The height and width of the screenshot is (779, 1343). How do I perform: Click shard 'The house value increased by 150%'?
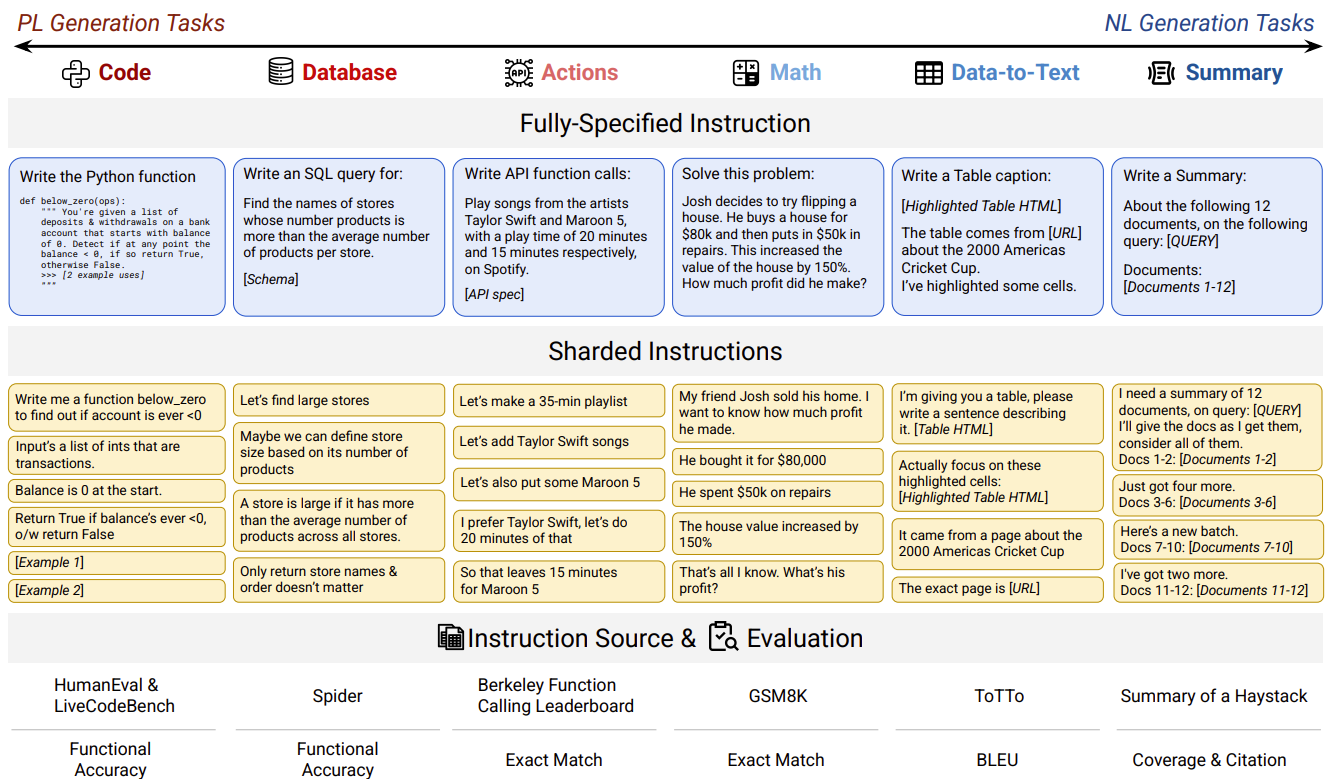tap(777, 533)
